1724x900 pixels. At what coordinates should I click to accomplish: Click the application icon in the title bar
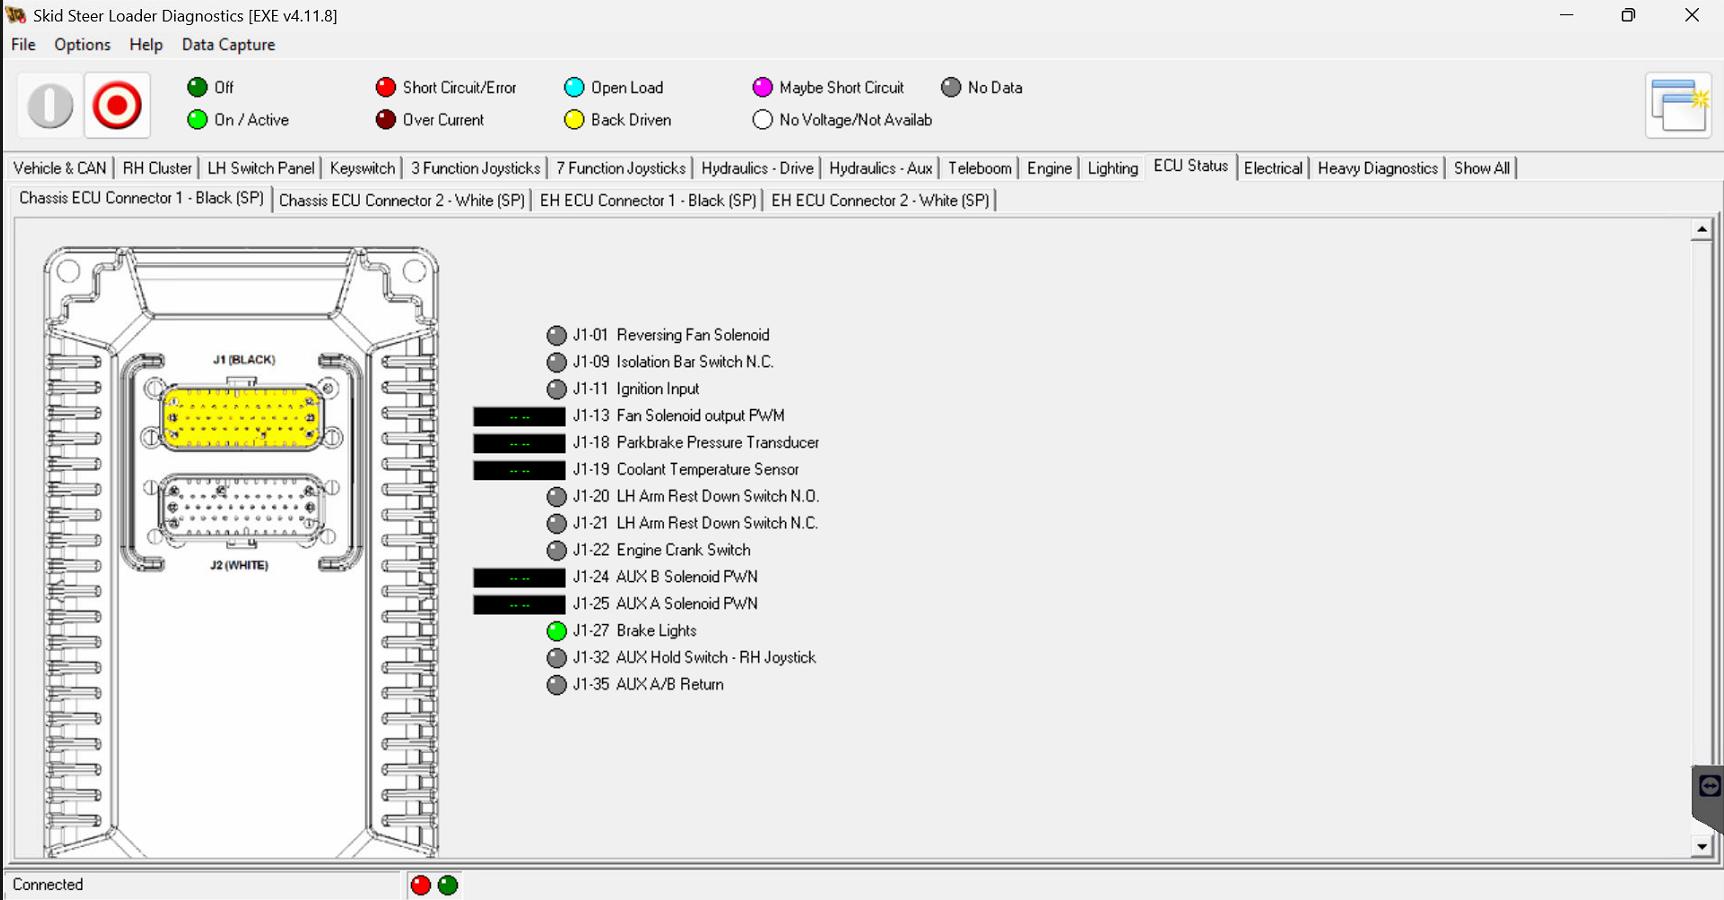16,15
